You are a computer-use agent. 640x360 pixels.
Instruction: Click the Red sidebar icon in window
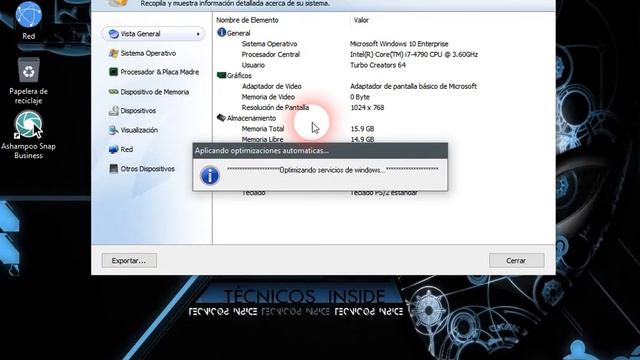(x=113, y=149)
